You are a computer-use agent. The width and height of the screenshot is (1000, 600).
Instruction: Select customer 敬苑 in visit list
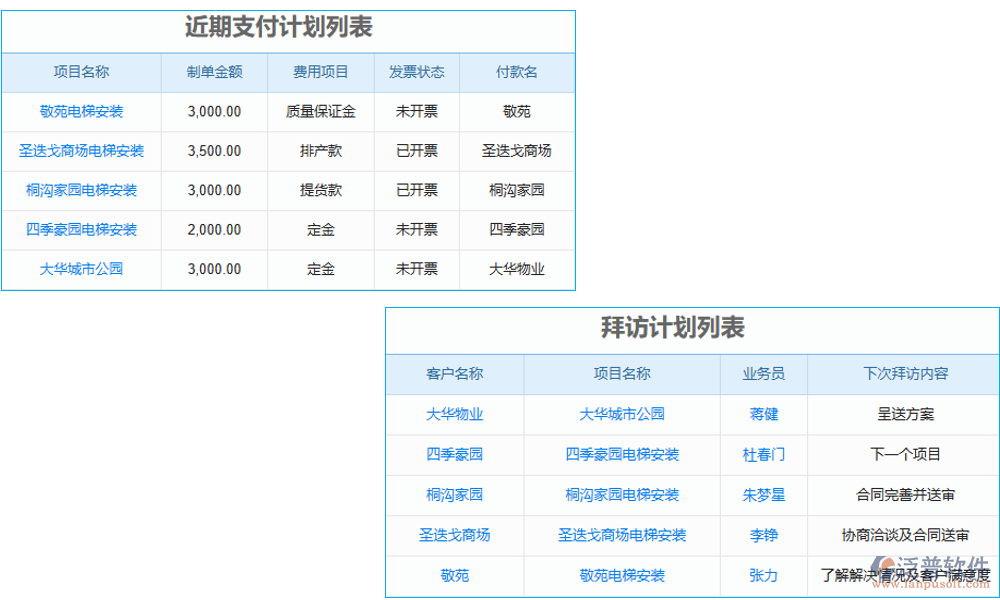(454, 576)
